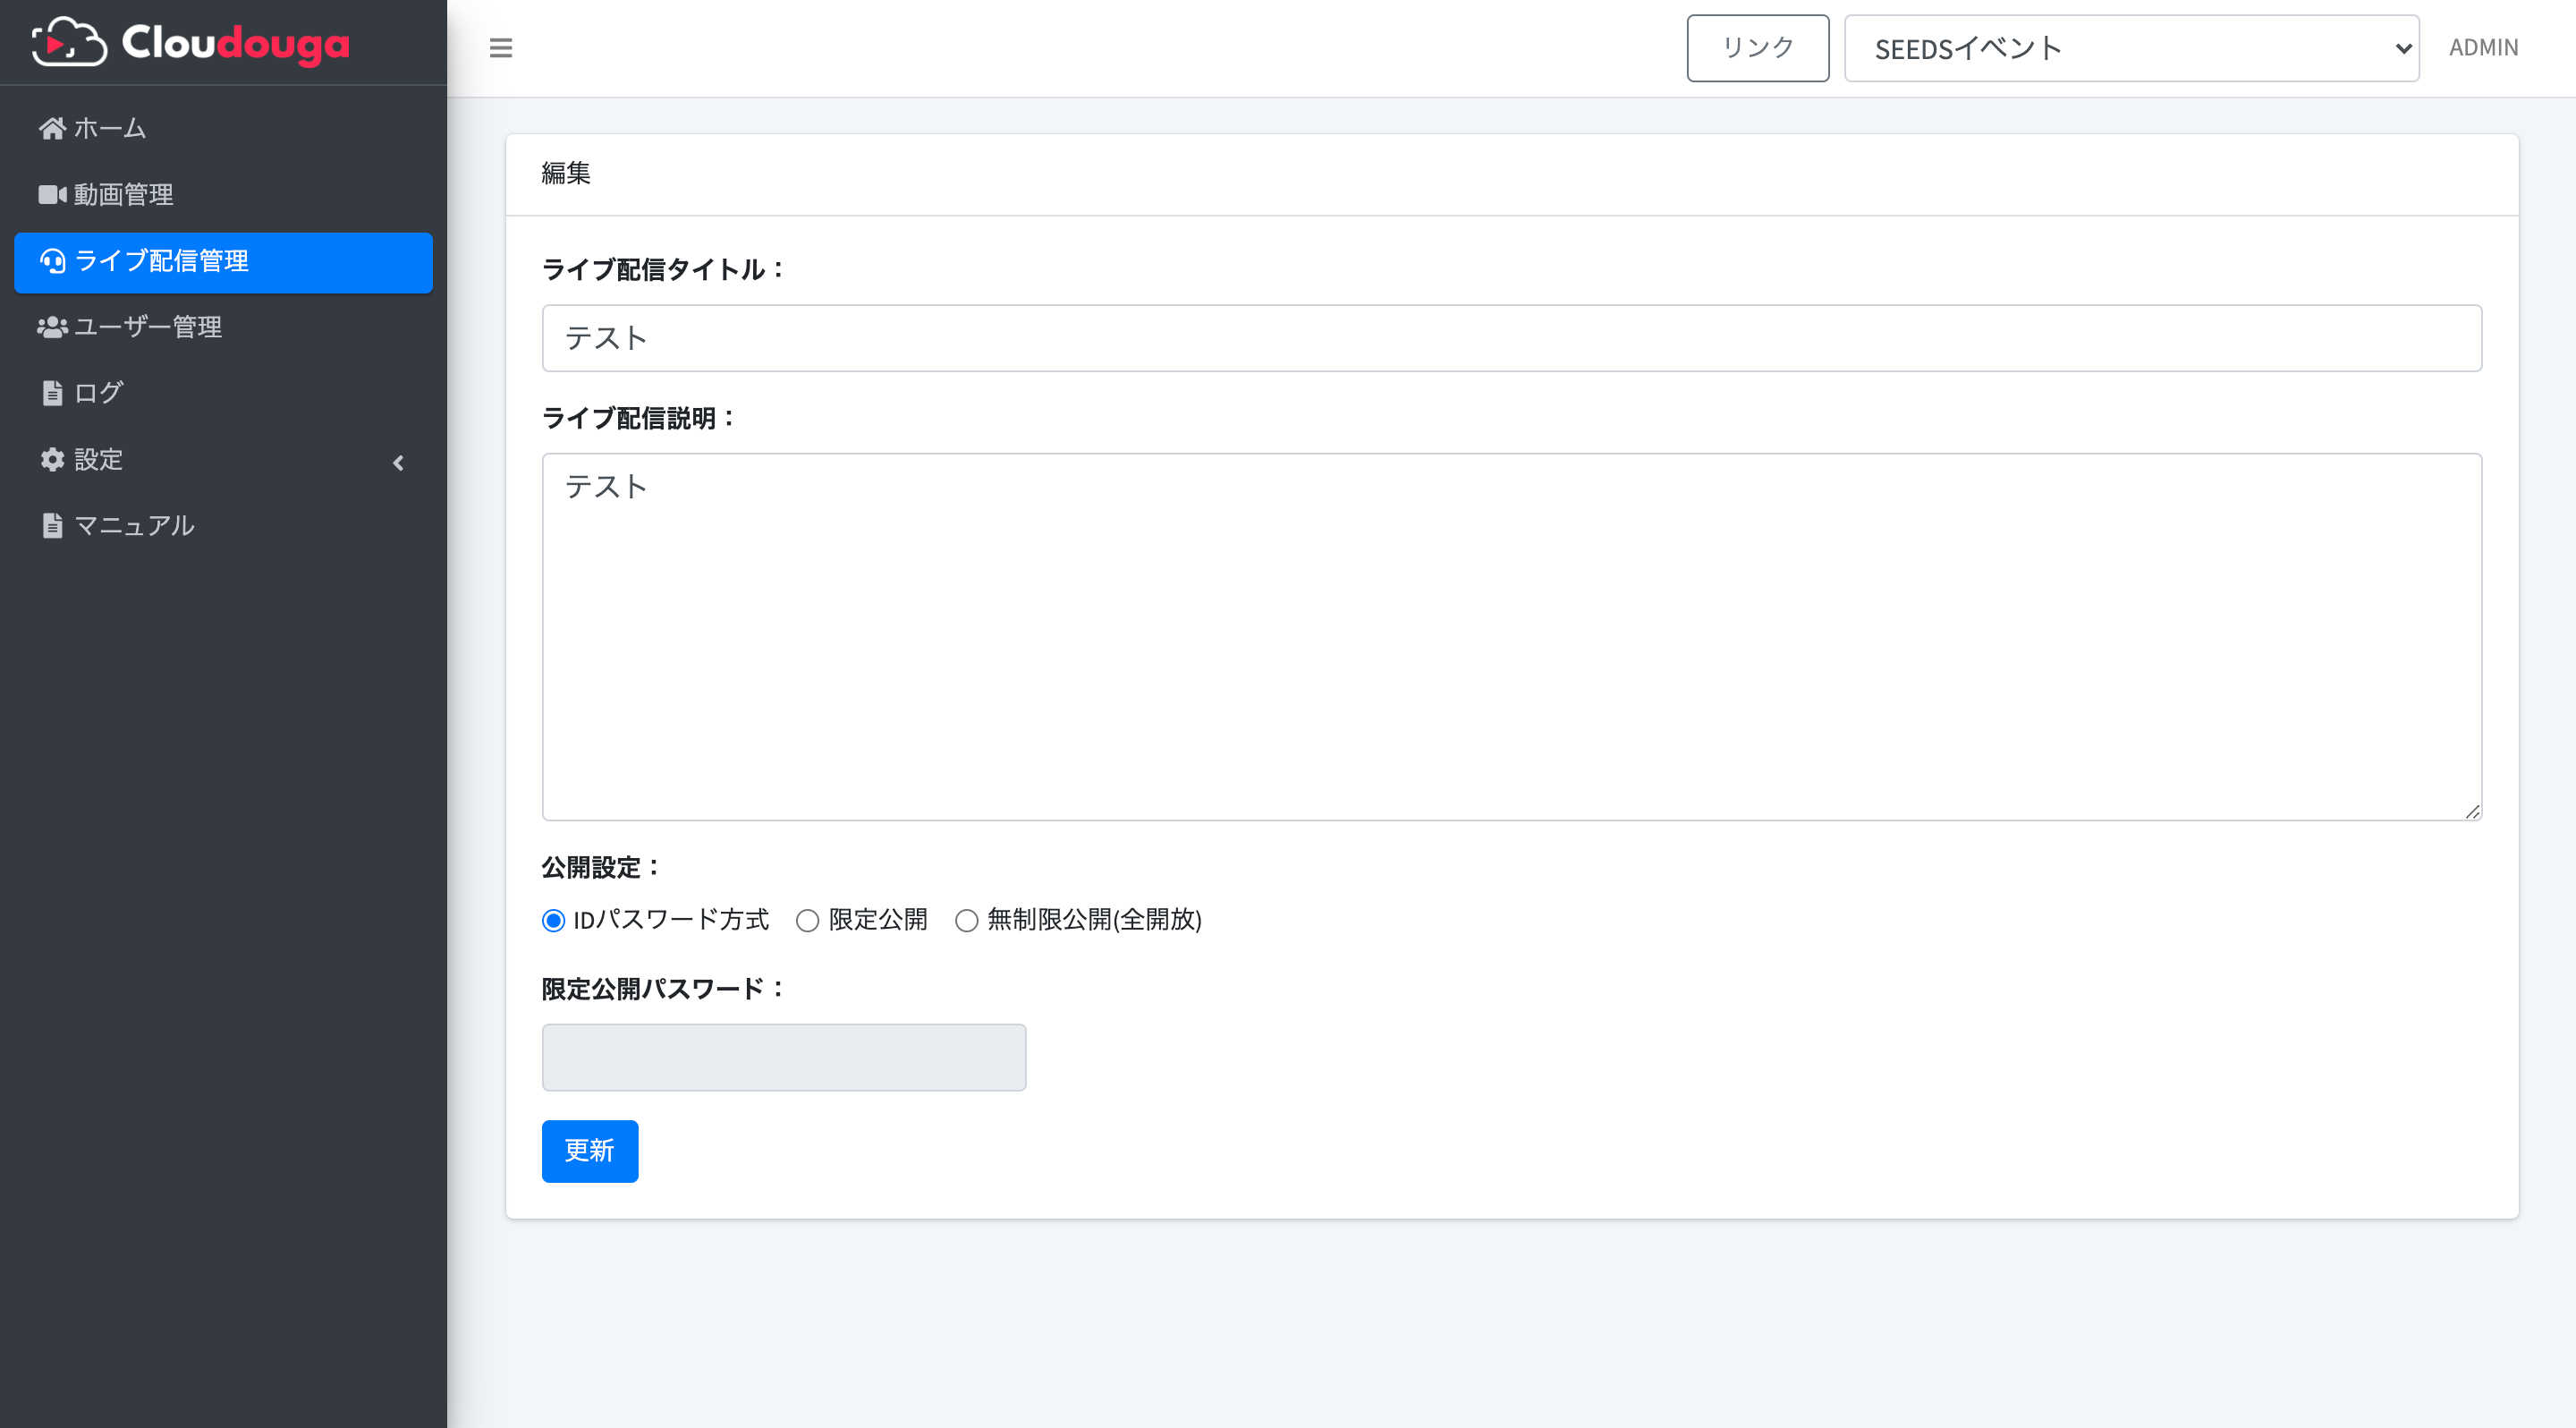Expand the 設定 submenu chevron

coord(398,462)
